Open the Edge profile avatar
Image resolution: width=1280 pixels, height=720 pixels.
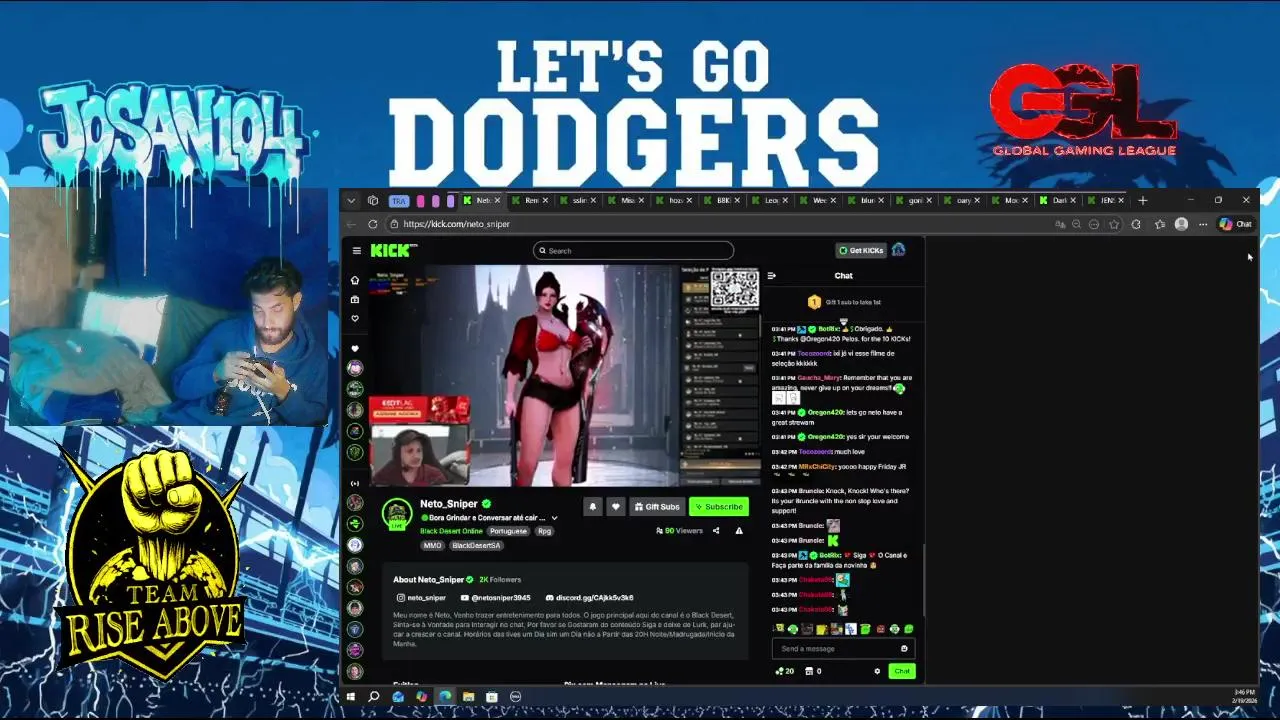(1181, 224)
